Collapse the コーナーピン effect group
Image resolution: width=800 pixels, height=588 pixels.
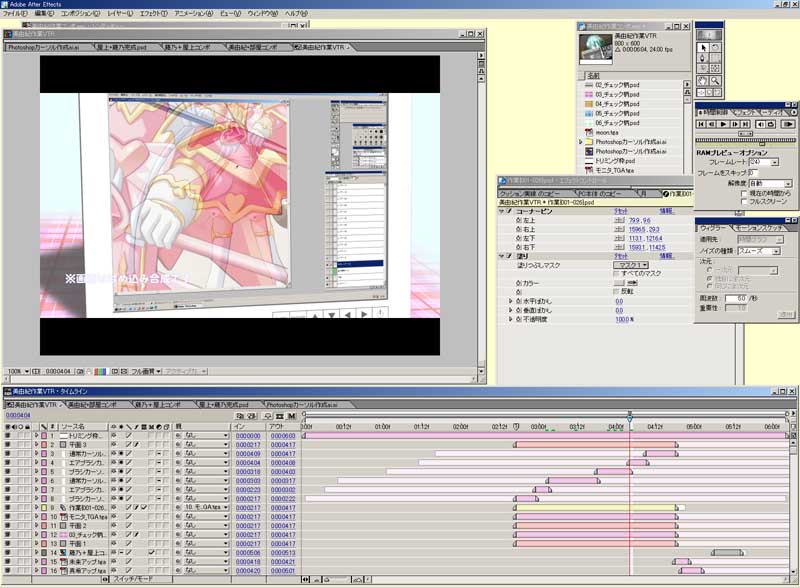502,211
